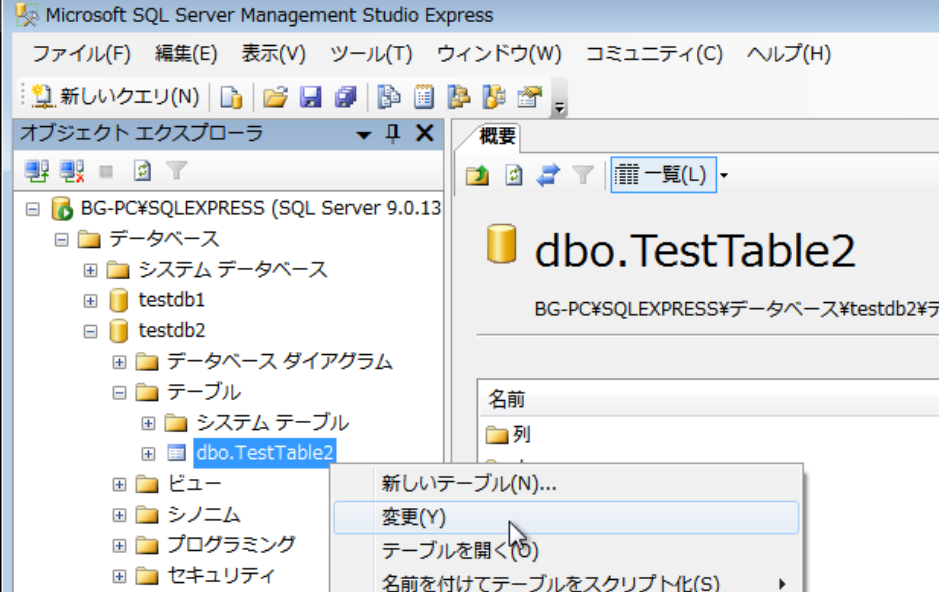Expand the testdb1 database node
The width and height of the screenshot is (939, 592).
coord(90,300)
